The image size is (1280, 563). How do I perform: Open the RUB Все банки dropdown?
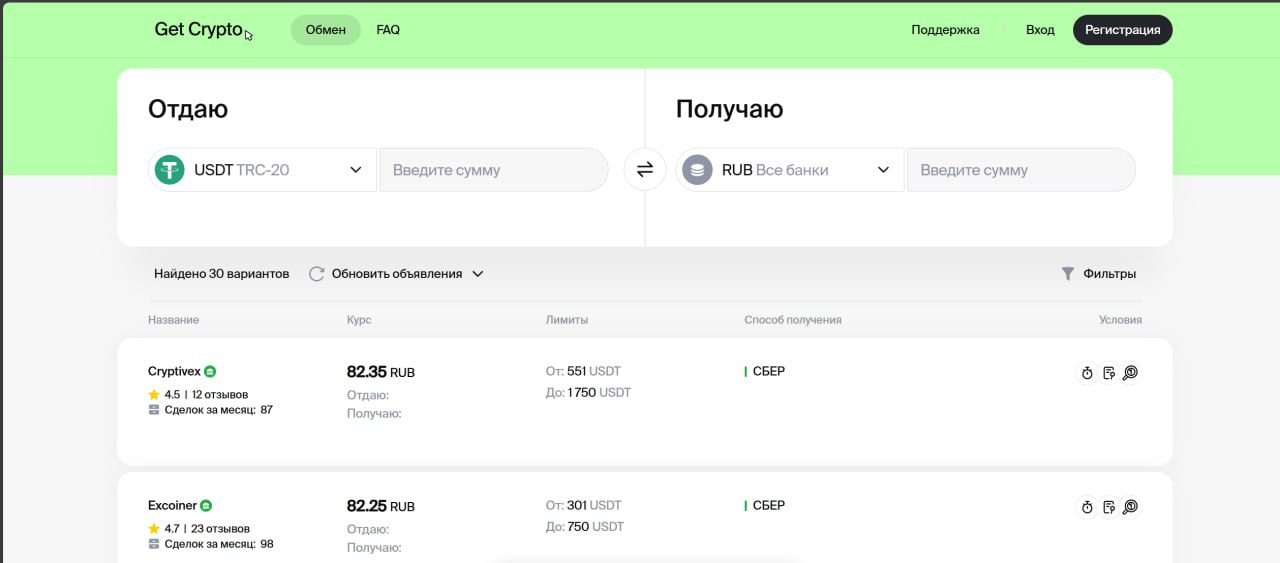[883, 170]
